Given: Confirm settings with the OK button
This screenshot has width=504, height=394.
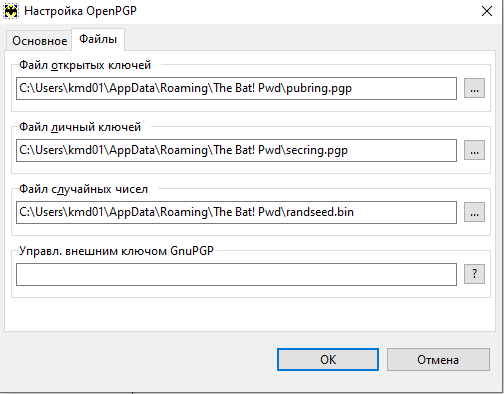Looking at the screenshot, I should coord(328,360).
